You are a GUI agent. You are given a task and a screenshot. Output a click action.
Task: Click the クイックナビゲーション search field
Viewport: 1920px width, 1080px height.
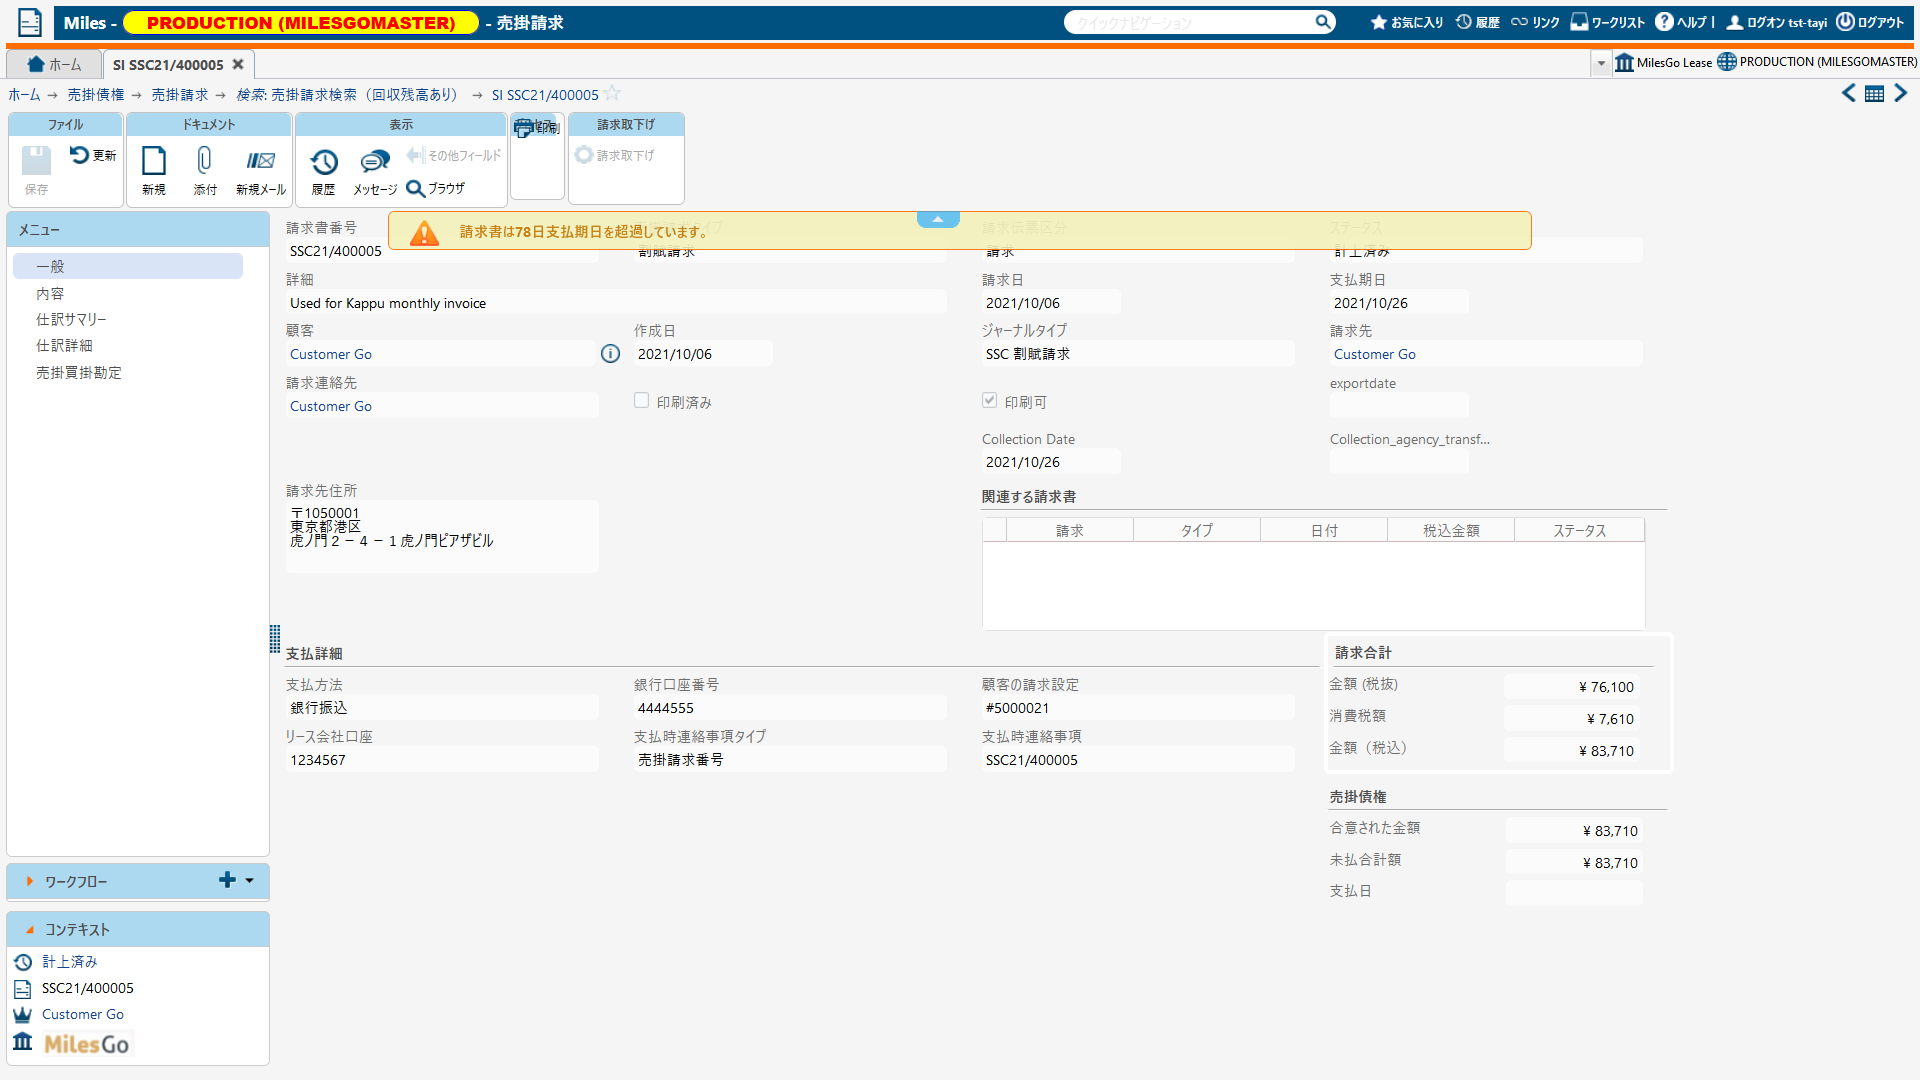[x=1190, y=22]
